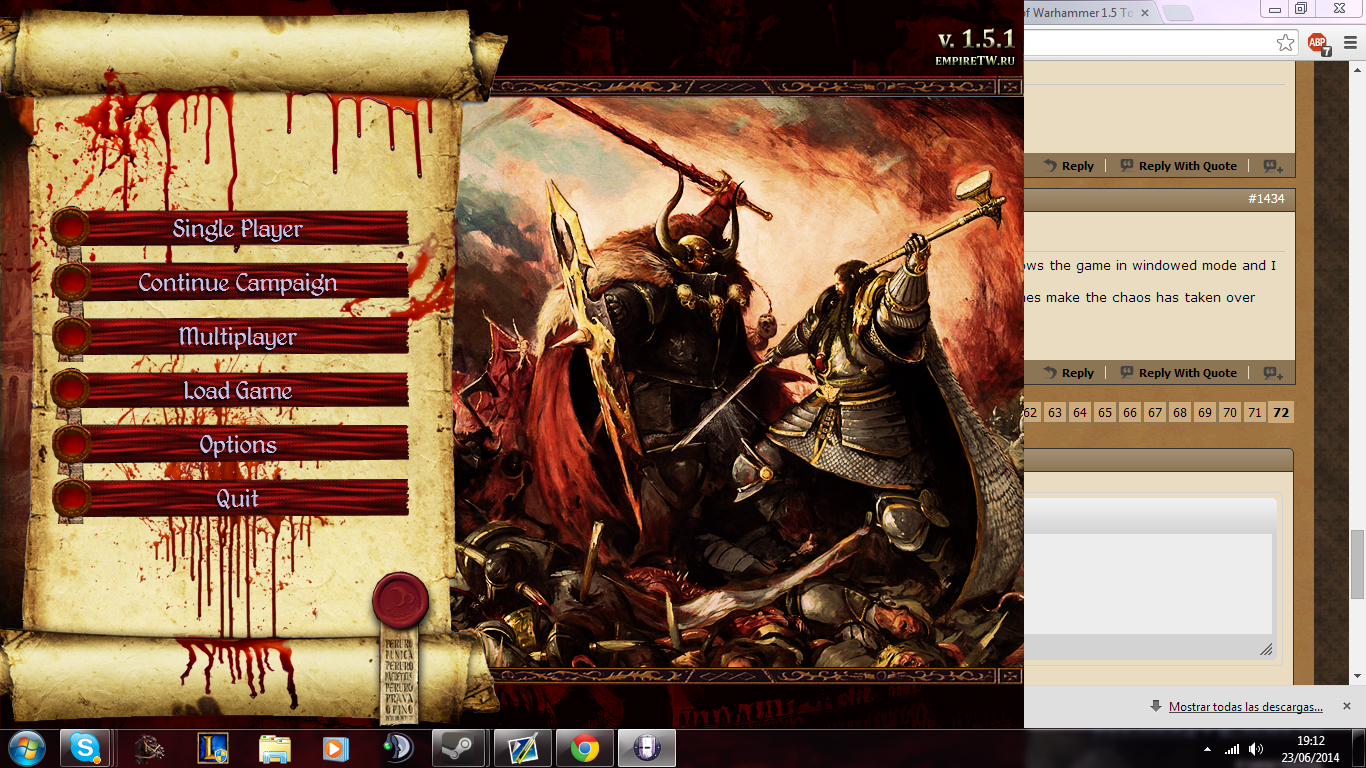Go to forum page 66
Screen dimensions: 1366x768
pyautogui.click(x=1130, y=412)
